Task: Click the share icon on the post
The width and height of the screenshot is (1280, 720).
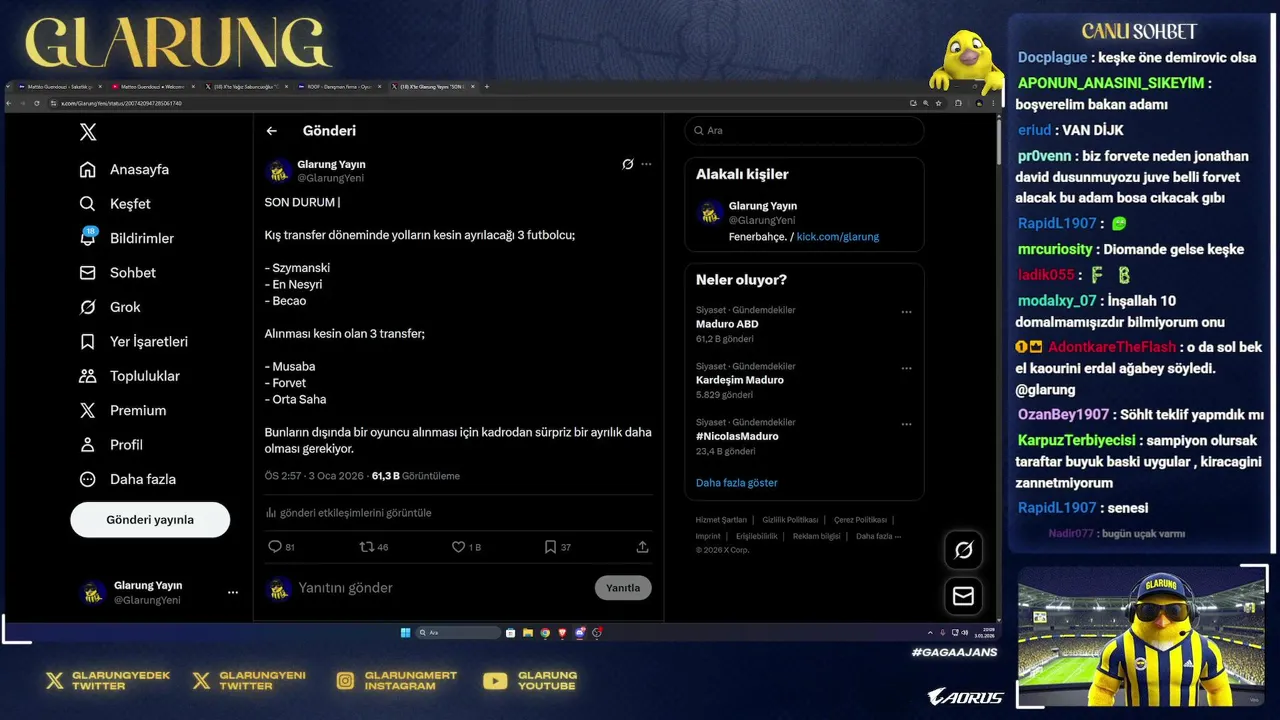Action: 642,547
